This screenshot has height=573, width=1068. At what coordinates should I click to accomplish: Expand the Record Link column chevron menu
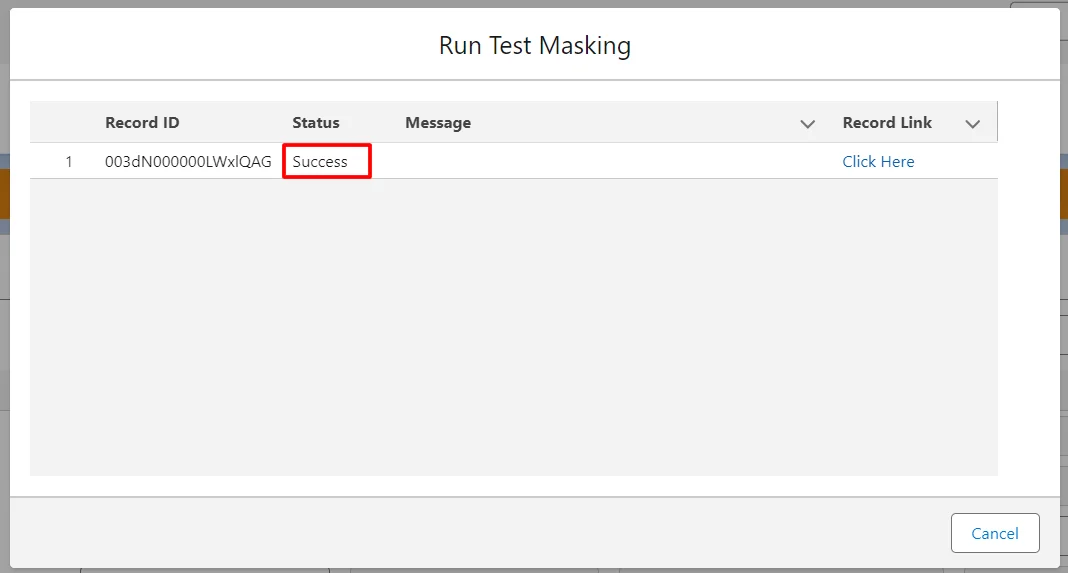point(972,124)
